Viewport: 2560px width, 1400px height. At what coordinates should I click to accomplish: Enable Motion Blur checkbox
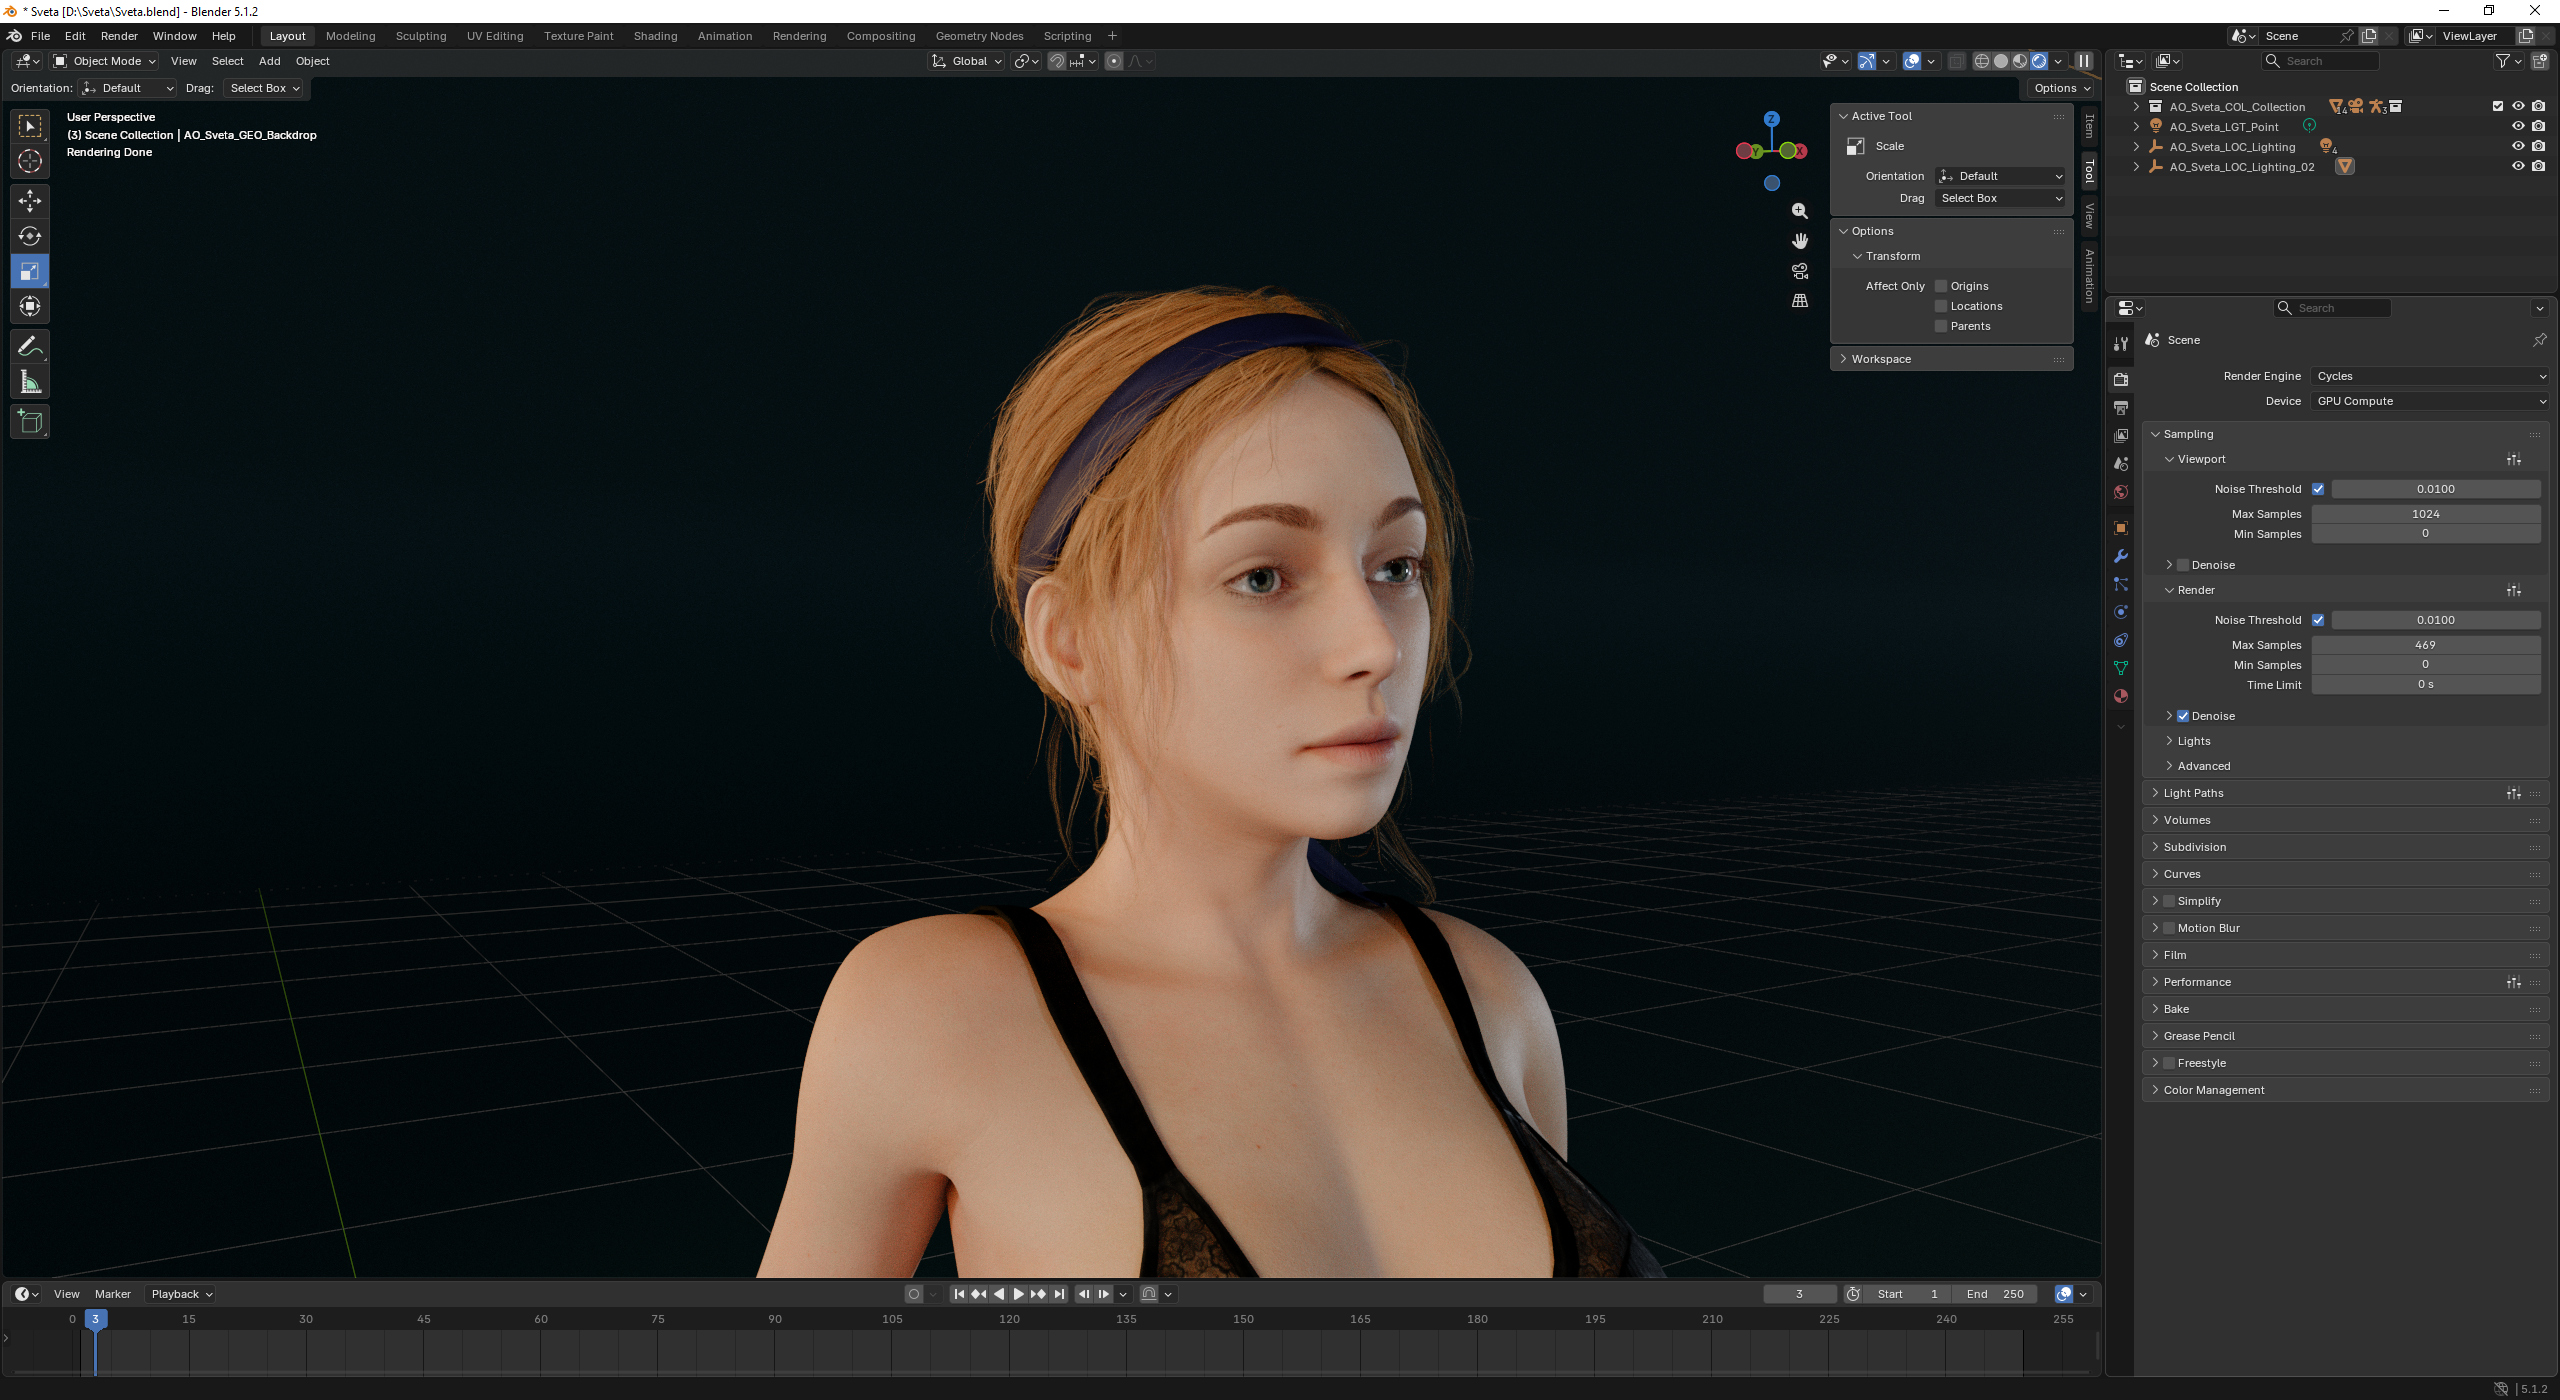tap(2169, 928)
